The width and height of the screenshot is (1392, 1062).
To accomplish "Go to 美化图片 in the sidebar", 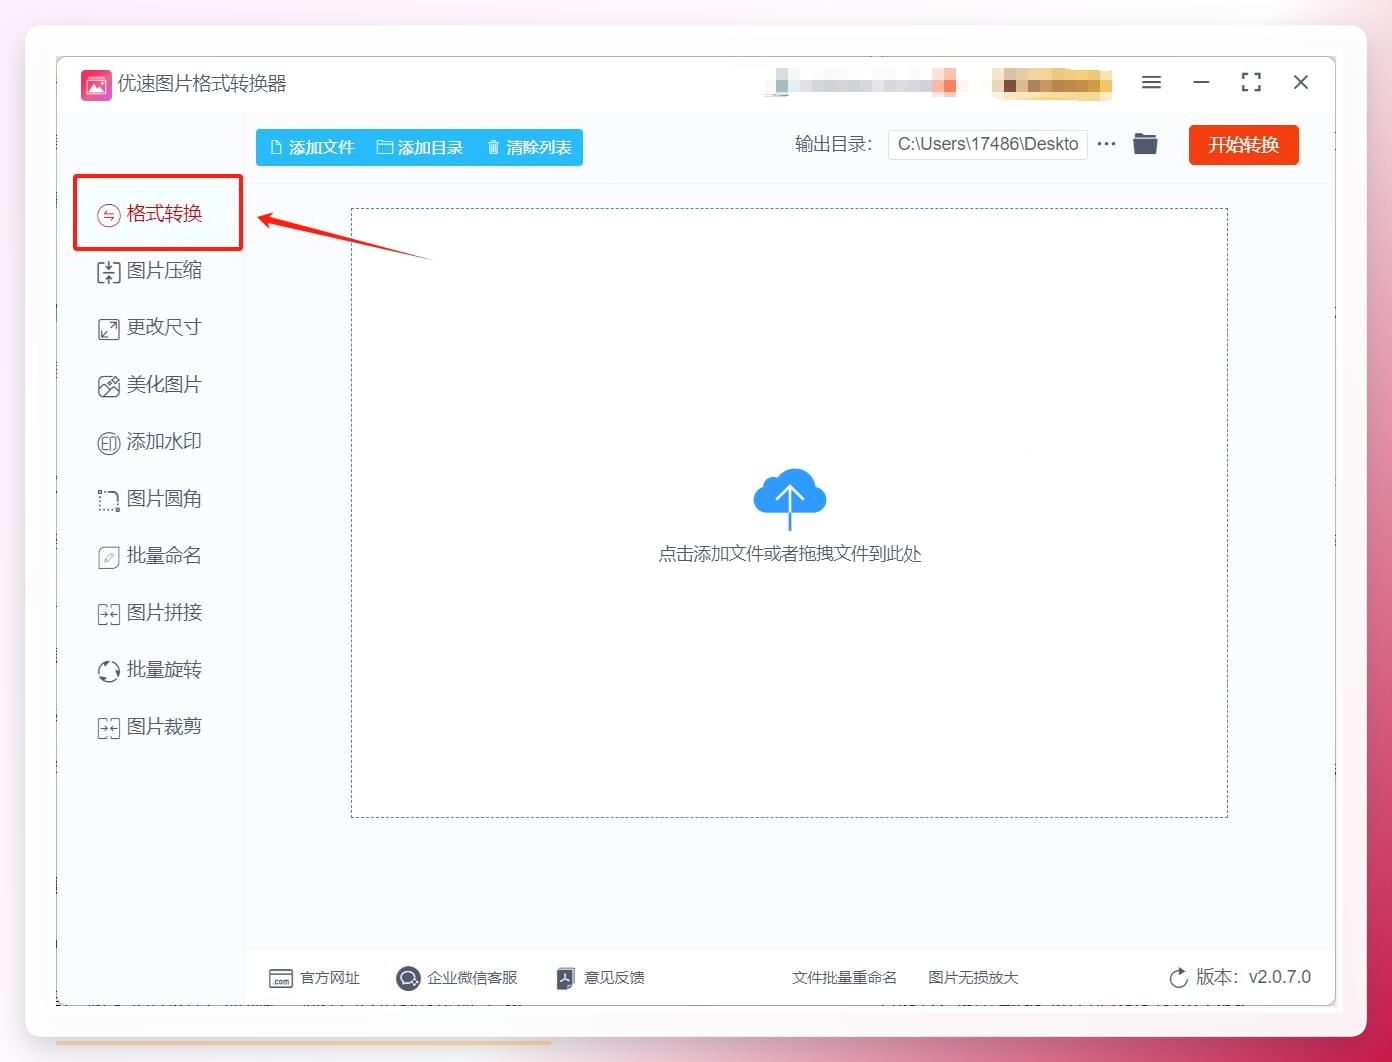I will [150, 385].
